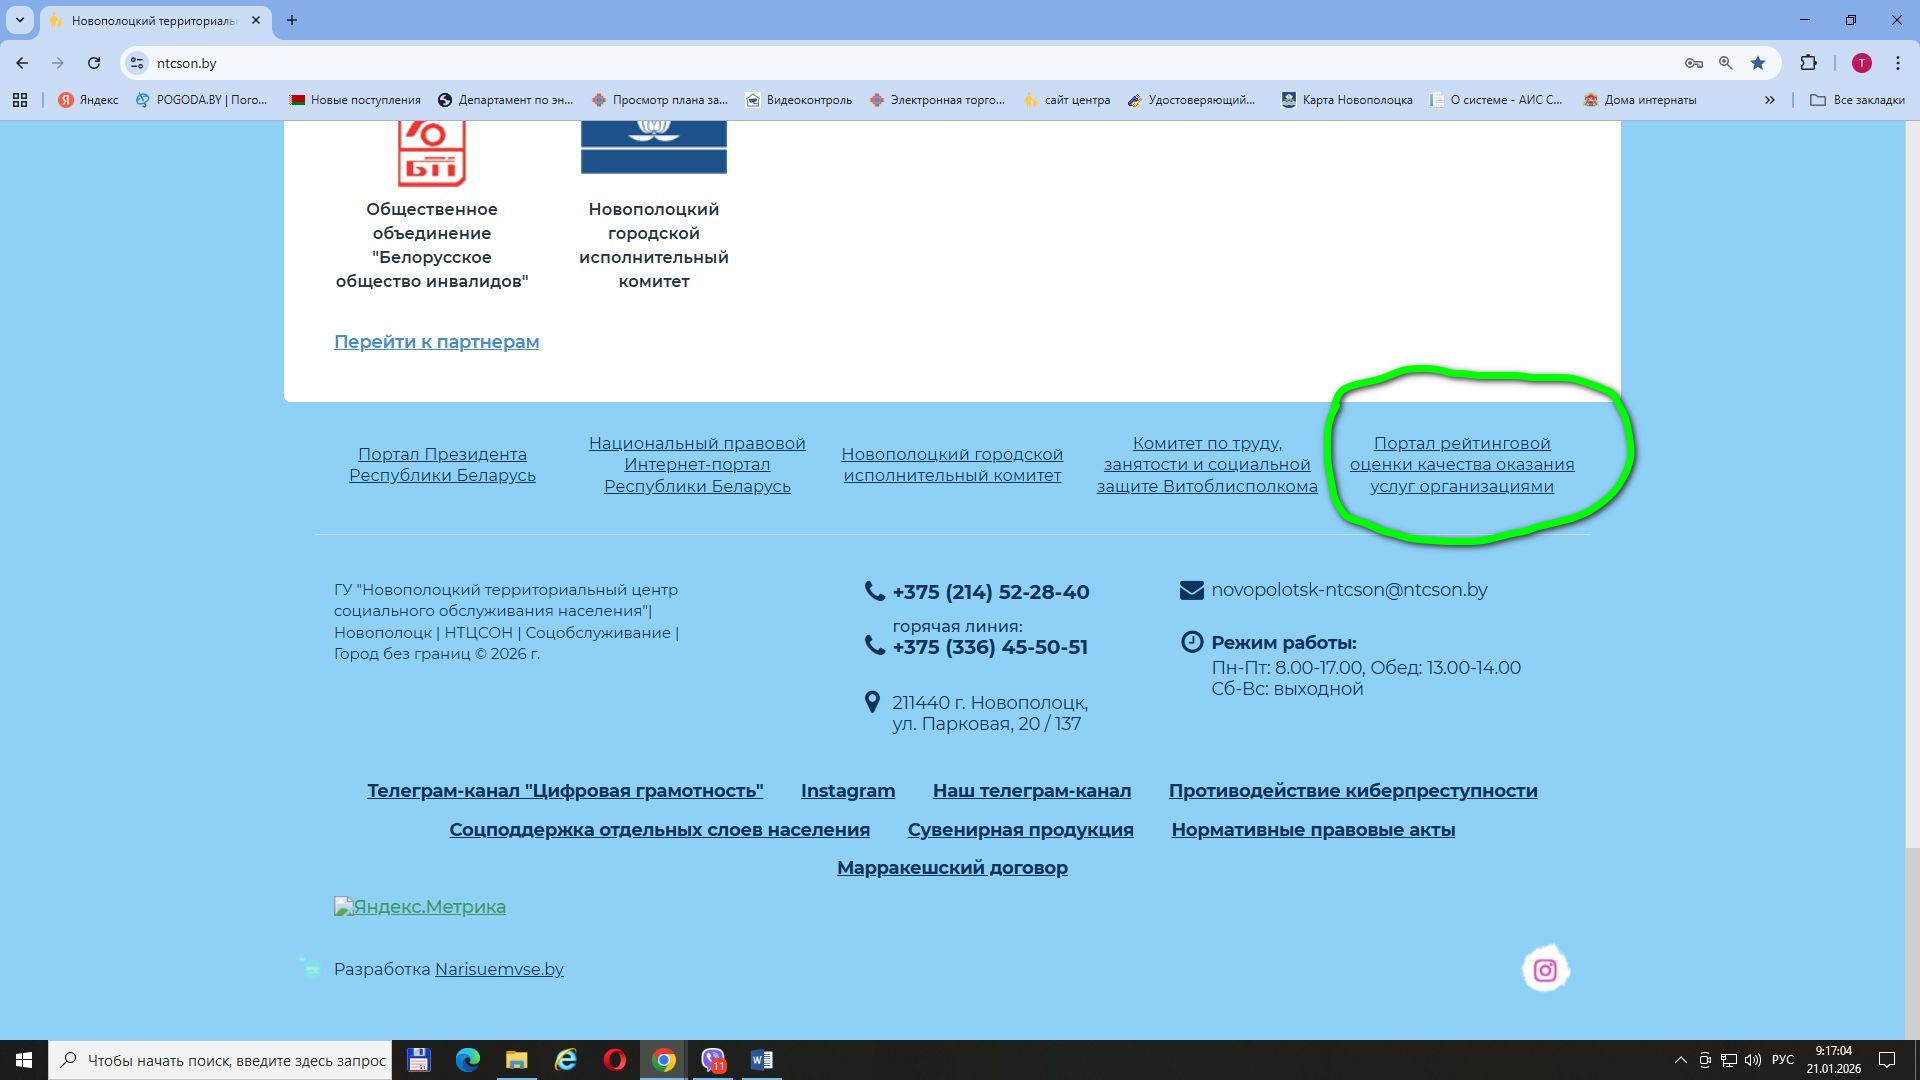Open Word from the taskbar
This screenshot has width=1920, height=1080.
(x=761, y=1060)
